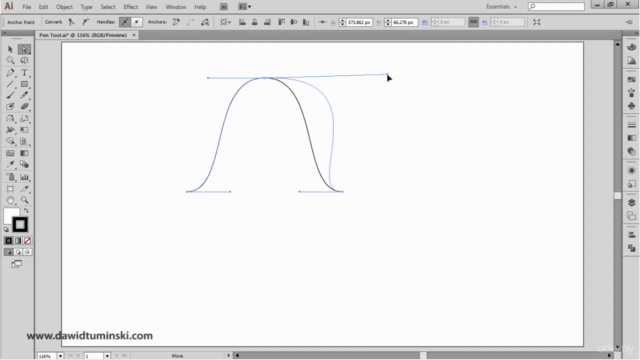Select the Magic Wand tool
The width and height of the screenshot is (640, 360).
(10, 61)
